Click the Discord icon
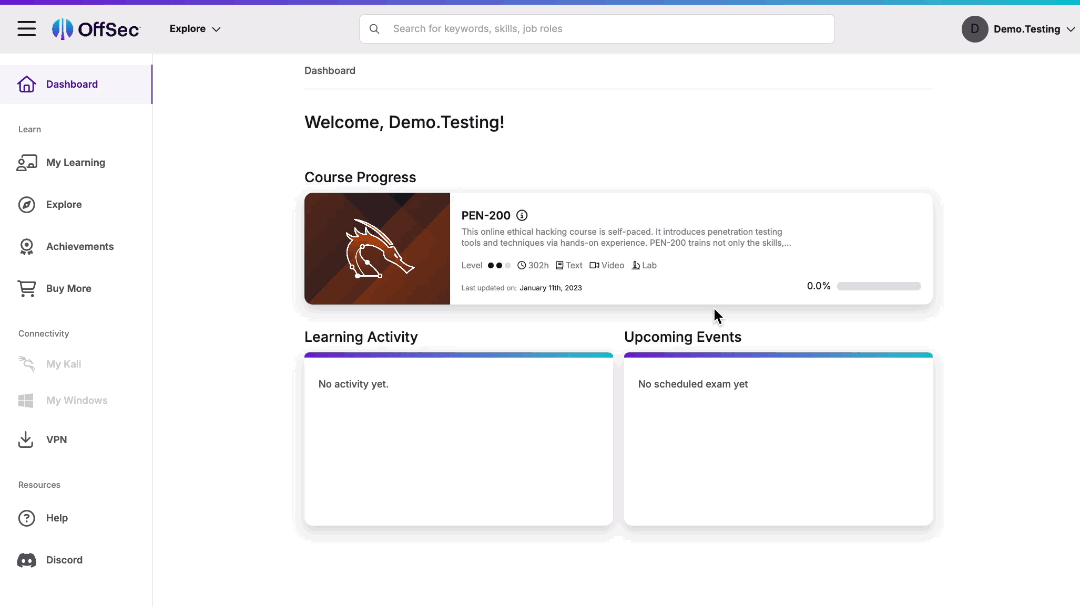1080x608 pixels. [x=27, y=560]
